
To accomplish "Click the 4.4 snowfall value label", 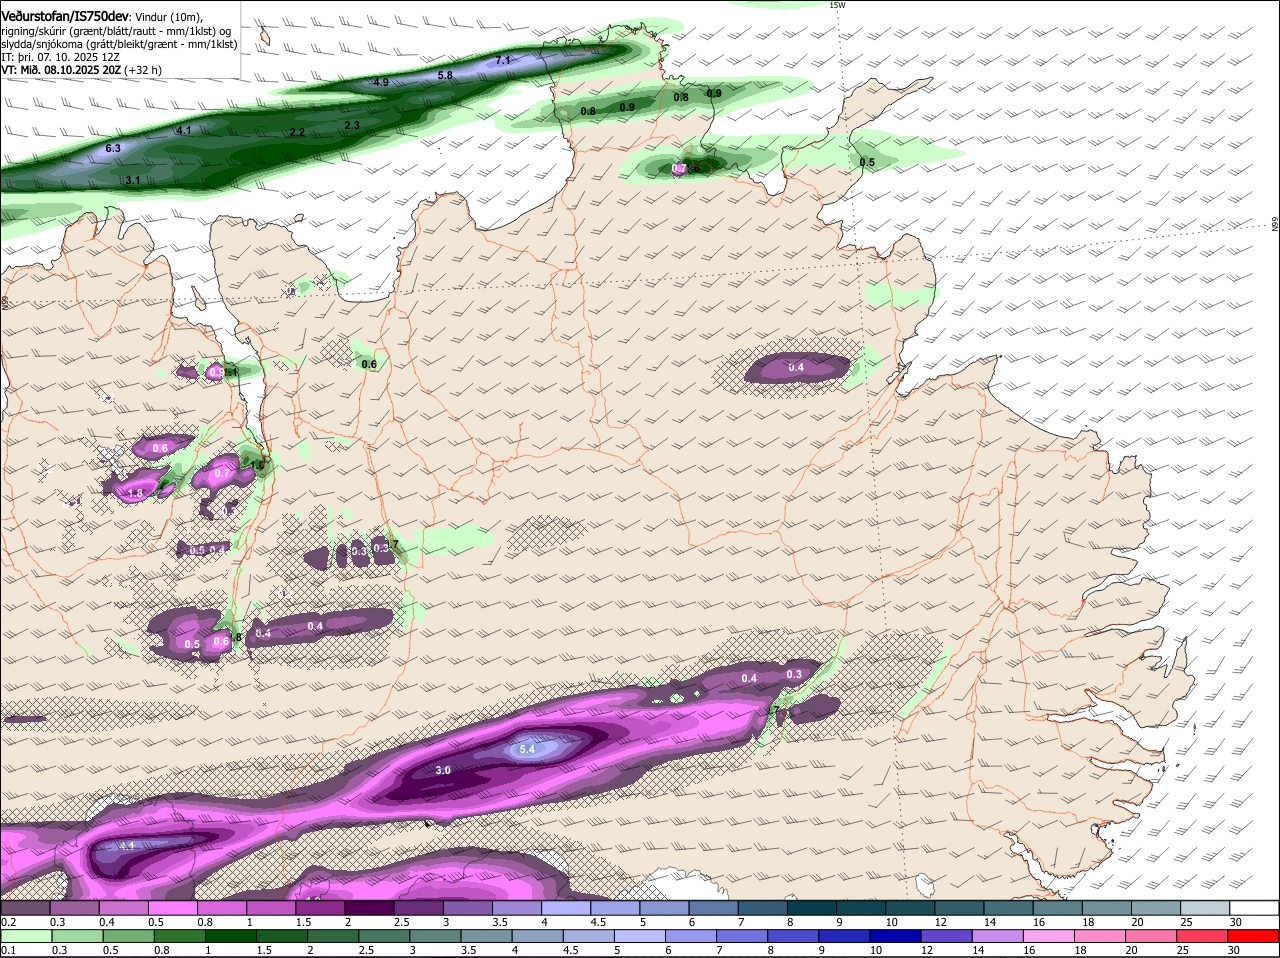I will (127, 846).
